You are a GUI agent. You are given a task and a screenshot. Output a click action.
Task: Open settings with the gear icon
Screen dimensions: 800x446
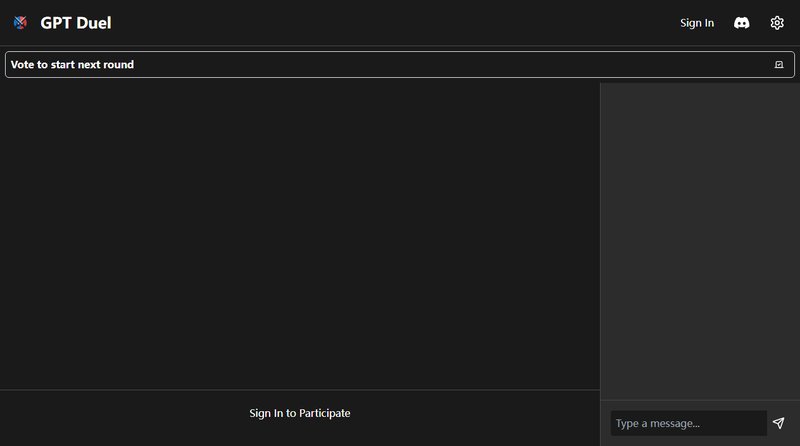(777, 23)
